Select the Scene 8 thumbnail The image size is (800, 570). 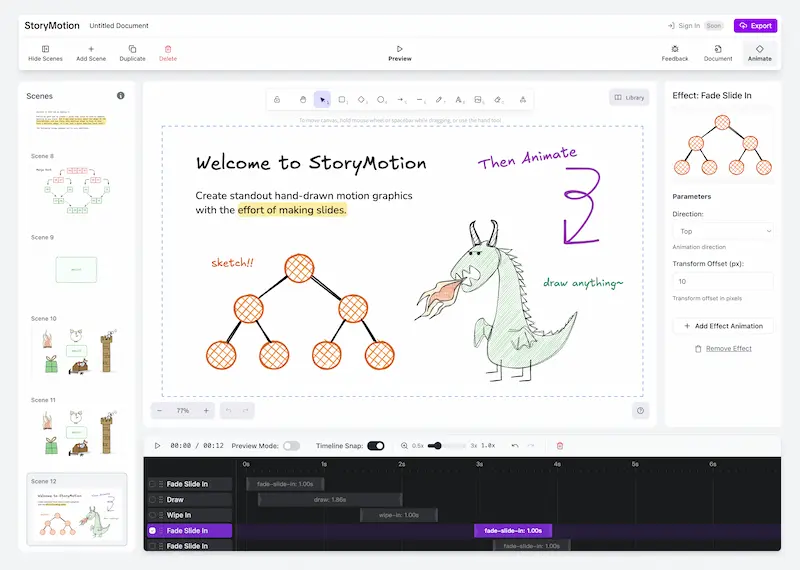point(77,190)
